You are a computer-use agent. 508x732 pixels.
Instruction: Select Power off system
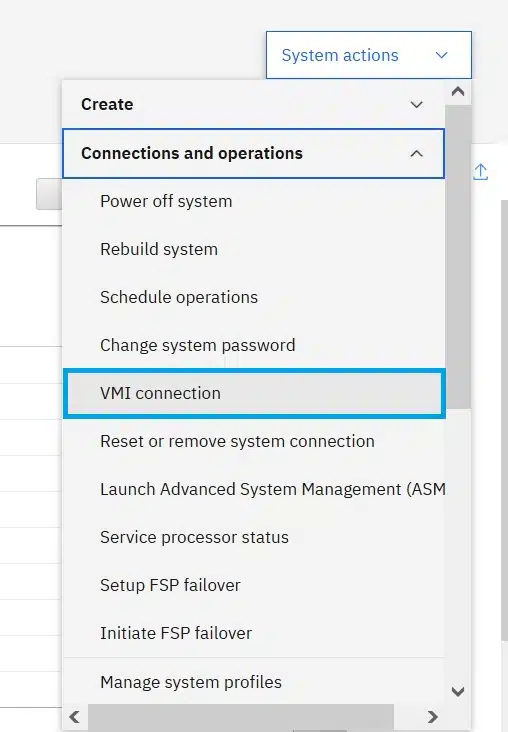point(254,202)
